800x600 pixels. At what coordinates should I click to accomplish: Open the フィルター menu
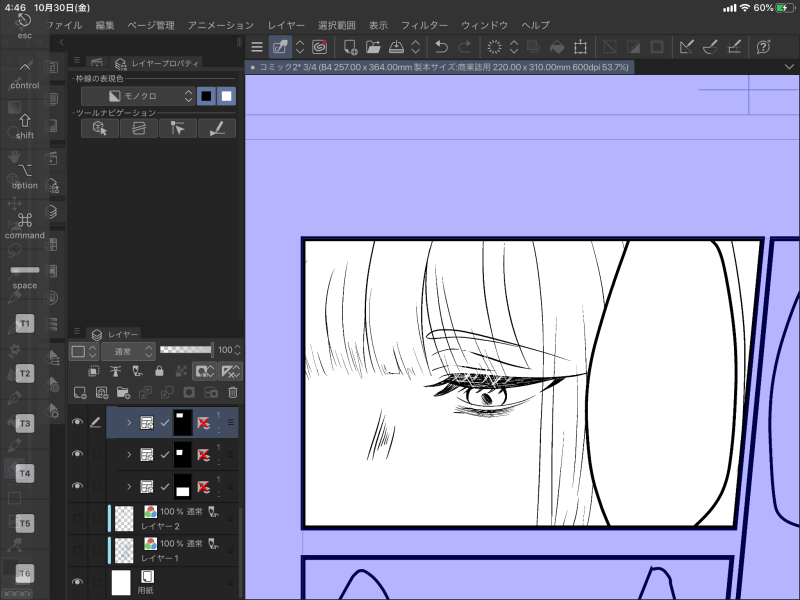424,25
